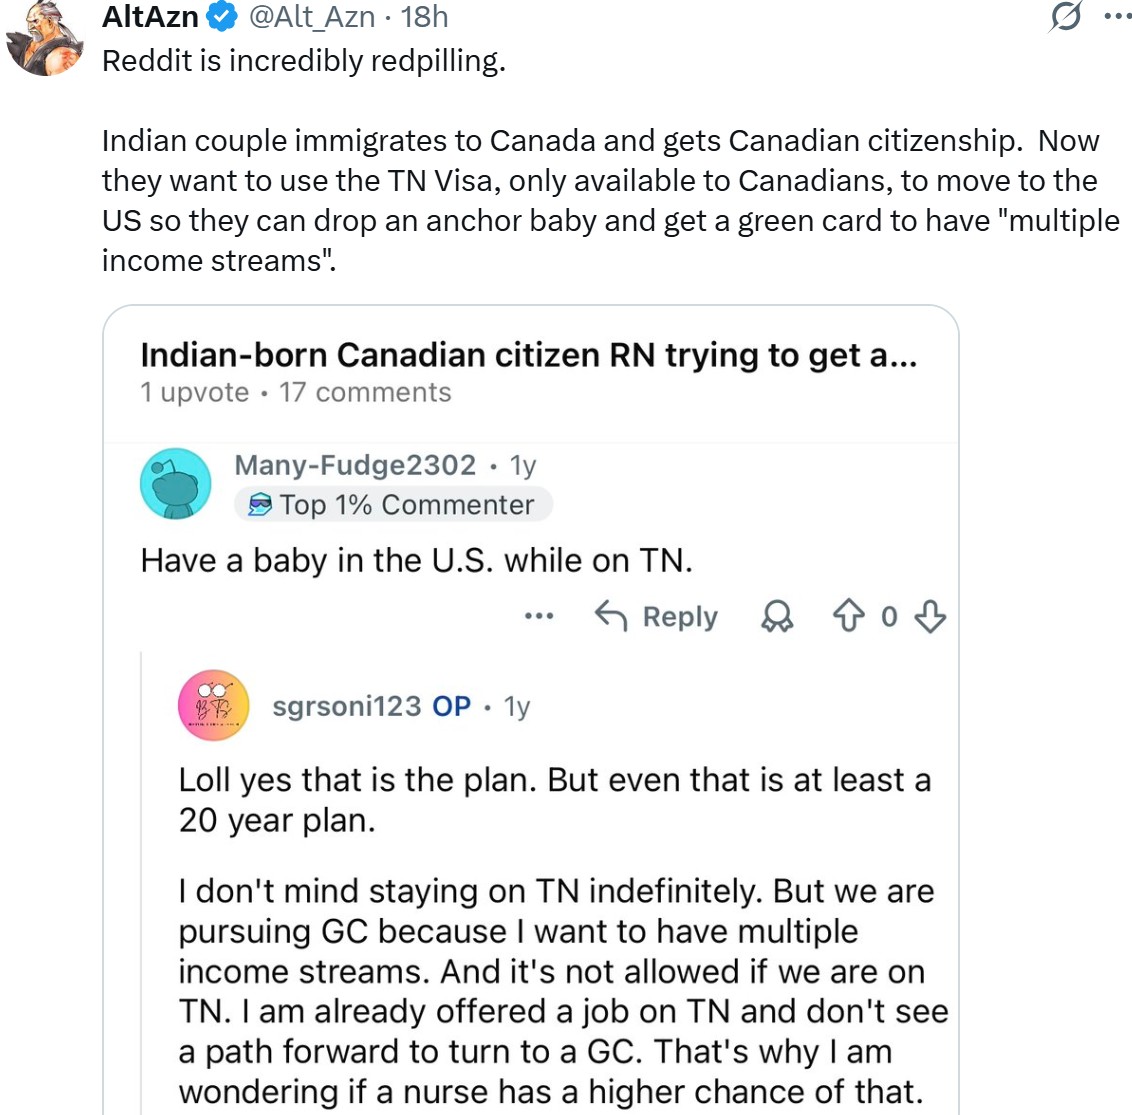Viewport: 1132px width, 1115px height.
Task: Click the 17 comments count
Action: tap(365, 392)
